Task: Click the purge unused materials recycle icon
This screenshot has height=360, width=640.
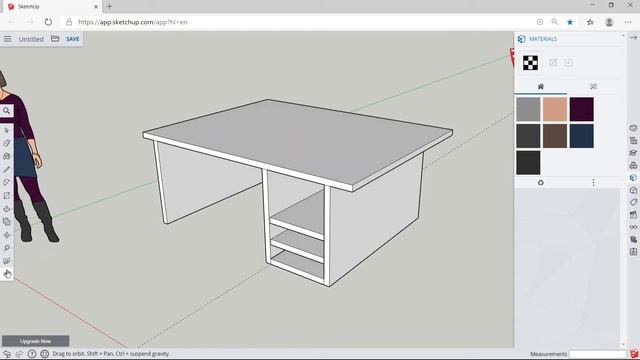Action: 540,183
